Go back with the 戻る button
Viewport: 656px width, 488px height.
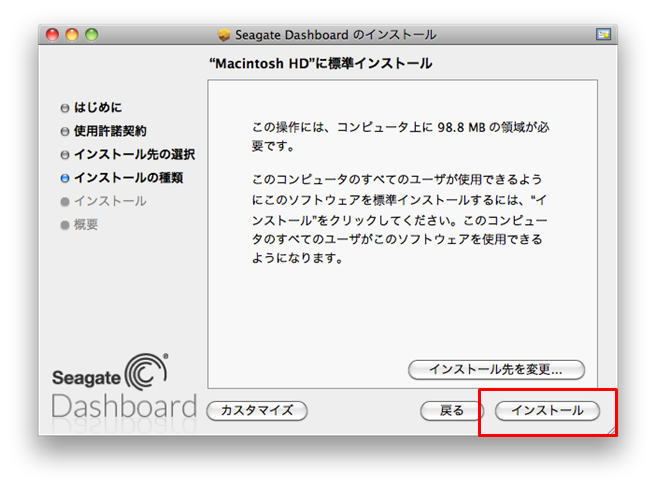451,410
